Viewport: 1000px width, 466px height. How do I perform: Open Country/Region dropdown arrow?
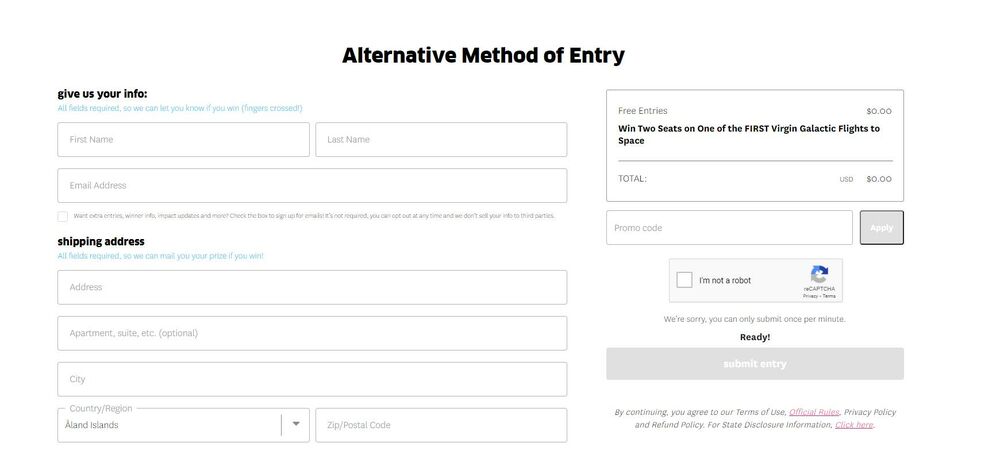tap(296, 424)
